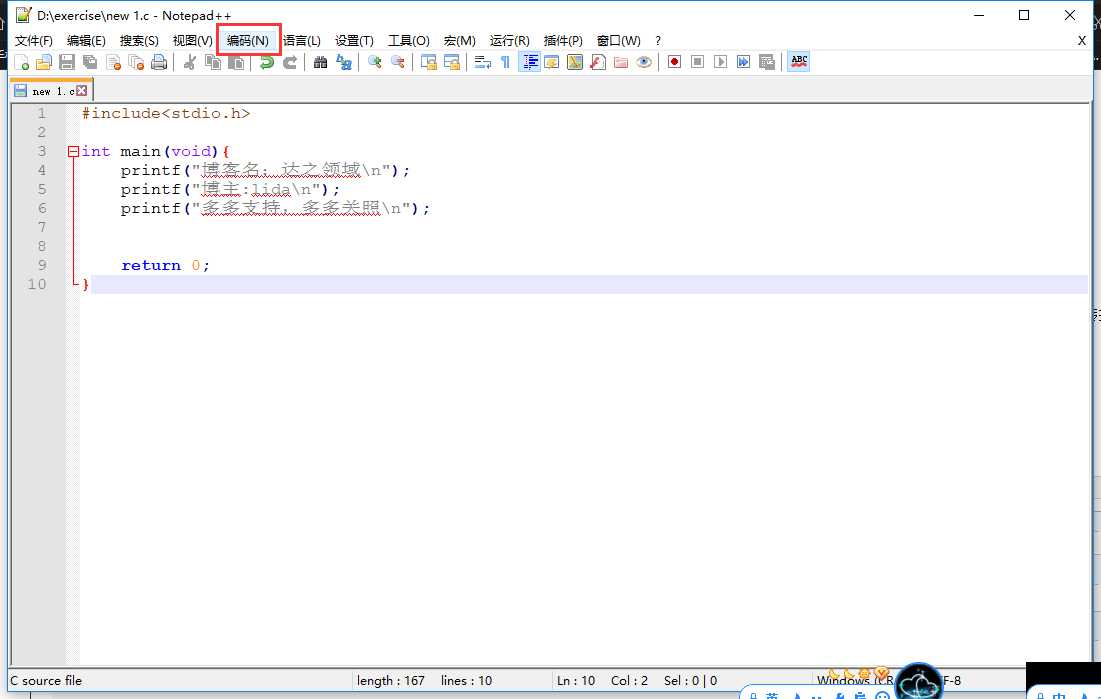1101x699 pixels.
Task: Toggle file monitoring eye icon
Action: point(644,63)
